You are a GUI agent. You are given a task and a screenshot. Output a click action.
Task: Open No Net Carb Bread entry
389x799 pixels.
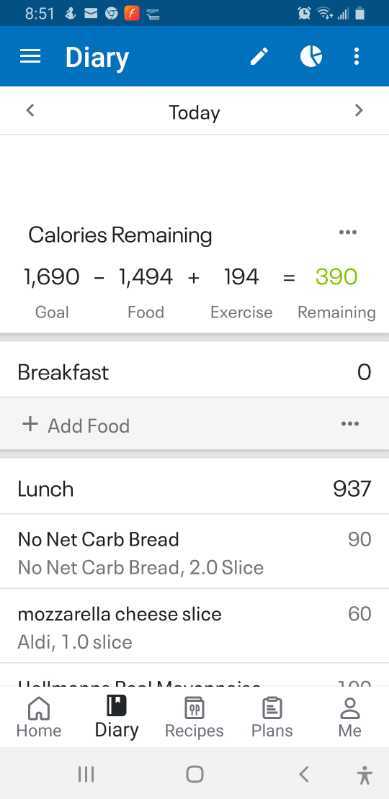(194, 552)
